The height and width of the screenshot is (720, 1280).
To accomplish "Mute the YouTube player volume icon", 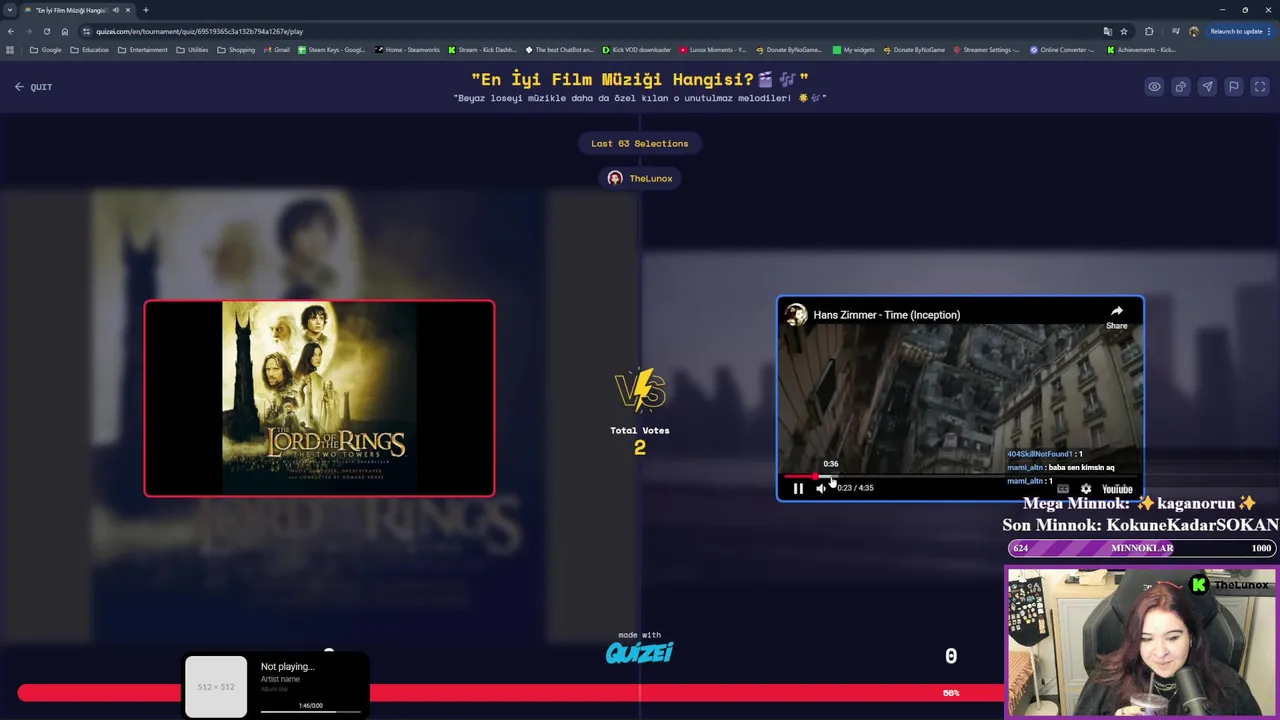I will click(x=821, y=488).
